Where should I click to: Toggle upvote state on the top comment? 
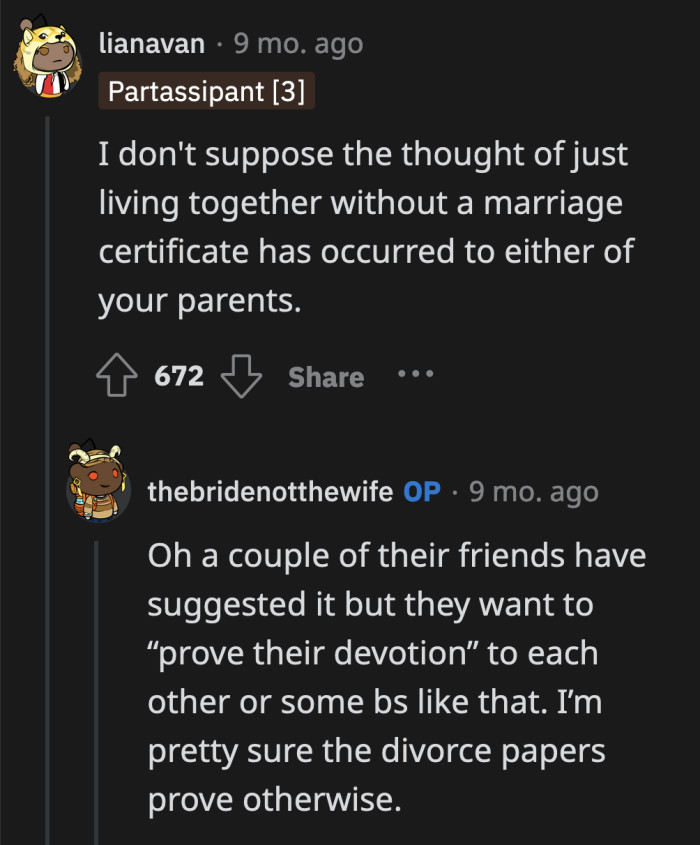tap(119, 376)
